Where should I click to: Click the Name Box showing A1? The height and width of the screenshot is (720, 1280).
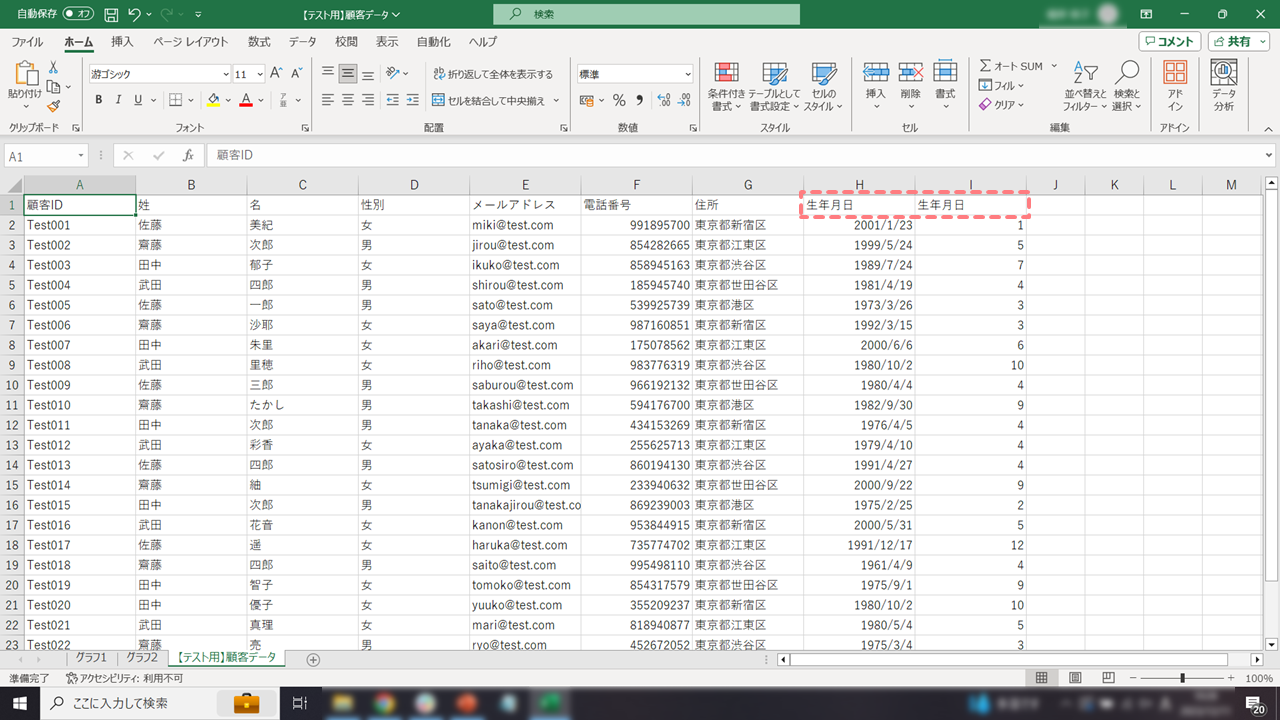tap(46, 156)
